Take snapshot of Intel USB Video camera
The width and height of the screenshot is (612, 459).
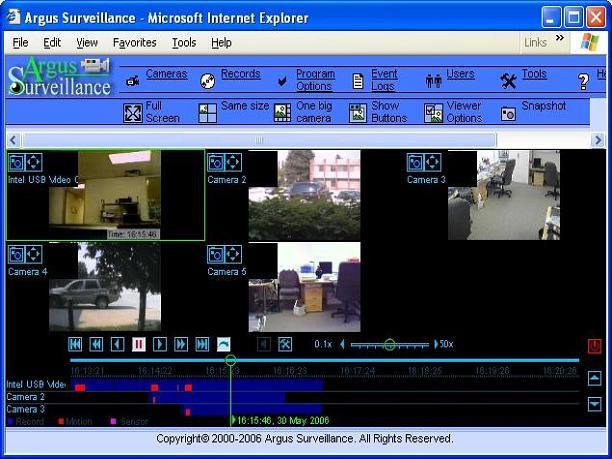pyautogui.click(x=16, y=162)
